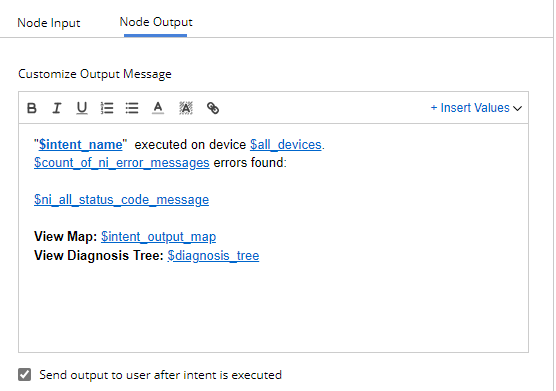556x391 pixels.
Task: Insert a bulleted list
Action: [x=132, y=108]
